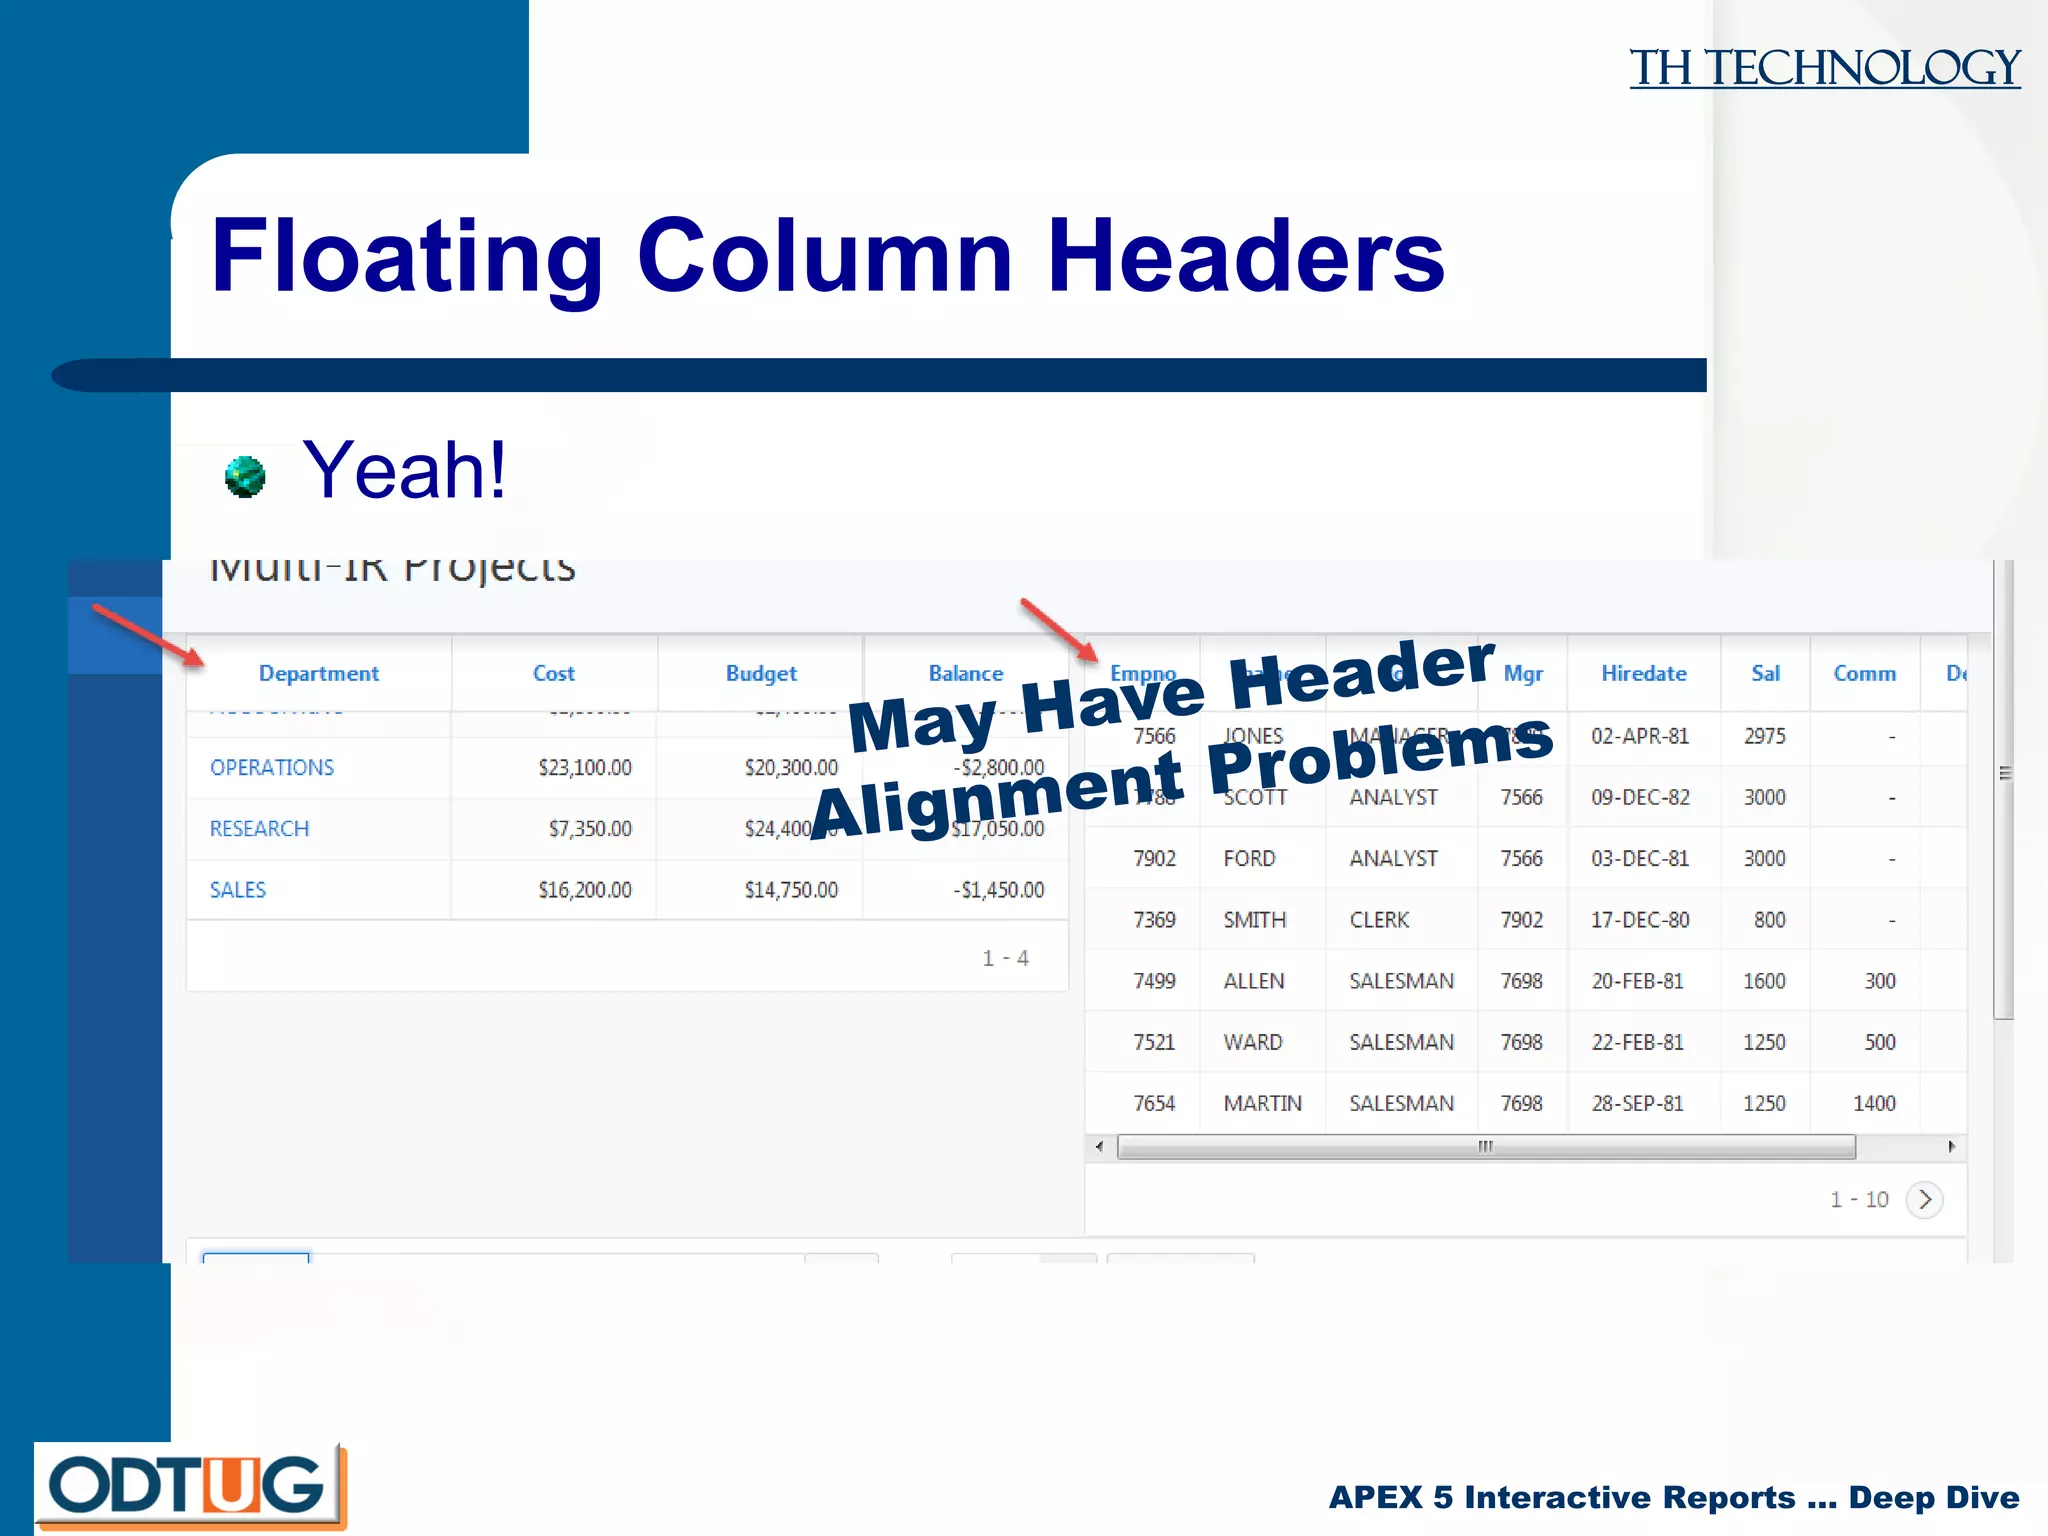Screen dimensions: 2048x1536
Task: Click the horizontal scrollbar right arrow
Action: [1952, 1147]
